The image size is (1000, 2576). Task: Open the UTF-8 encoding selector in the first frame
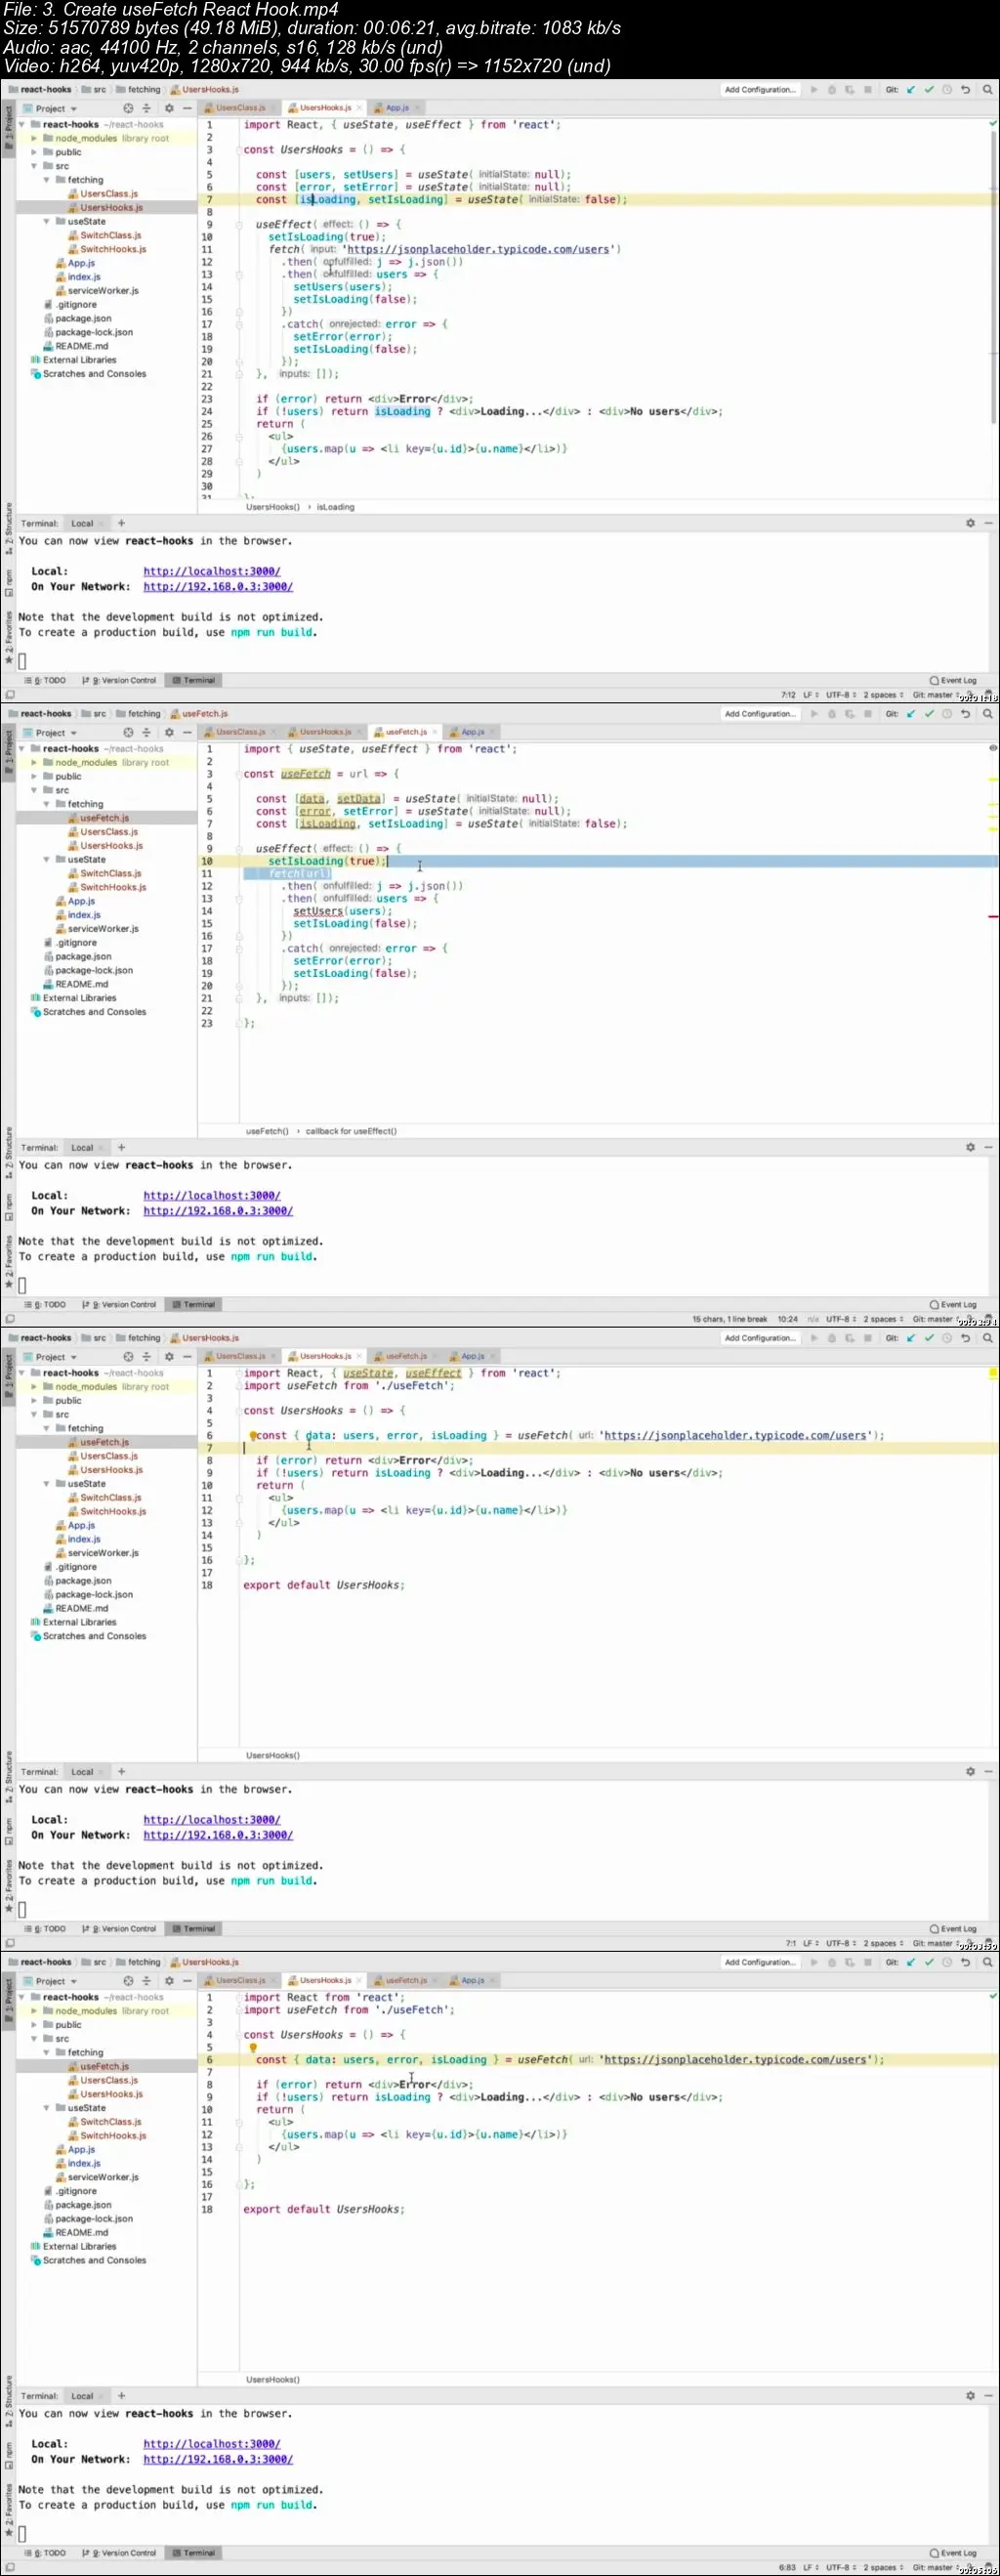(x=840, y=695)
